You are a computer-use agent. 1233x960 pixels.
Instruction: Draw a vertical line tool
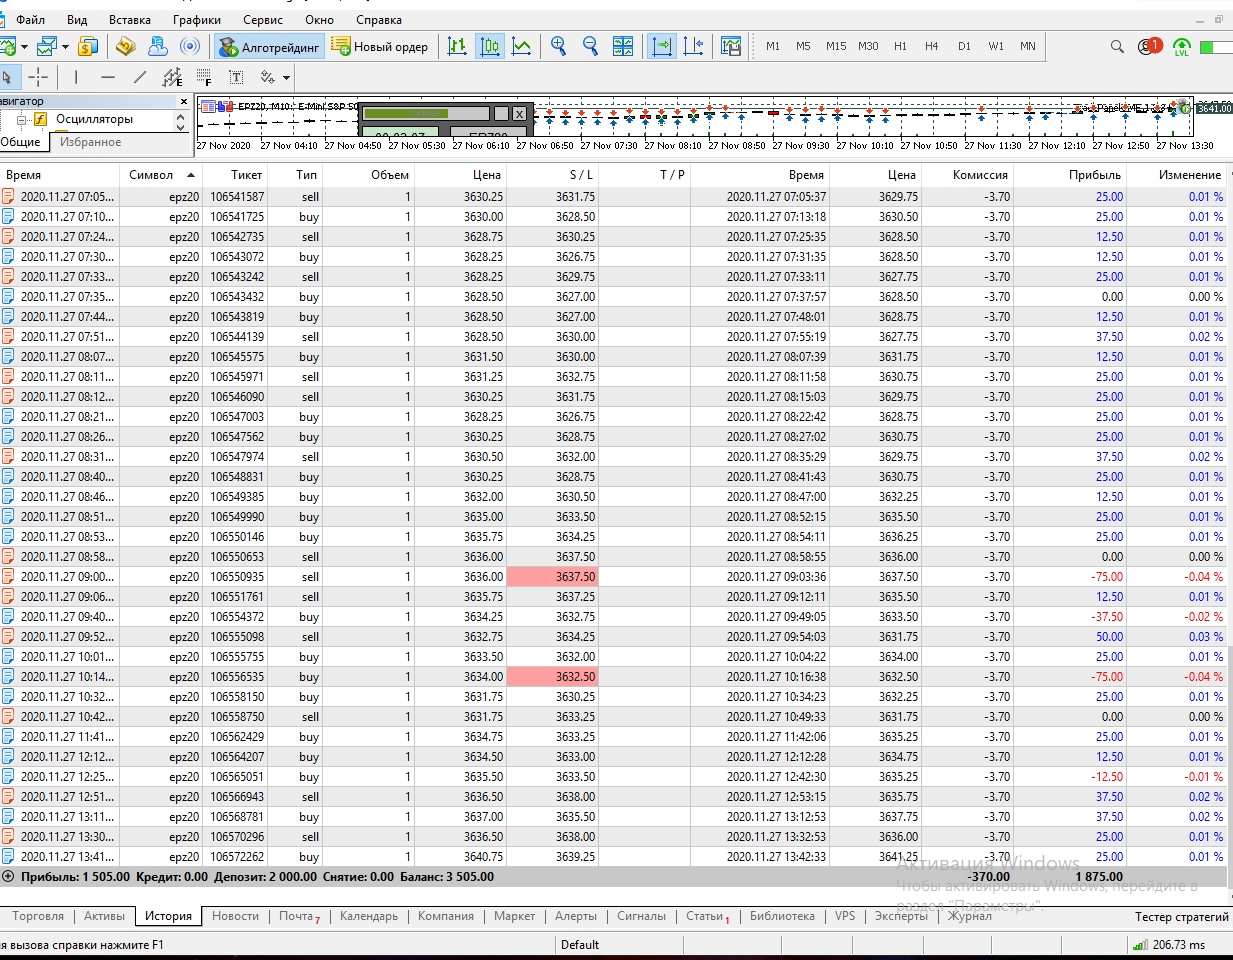tap(76, 77)
